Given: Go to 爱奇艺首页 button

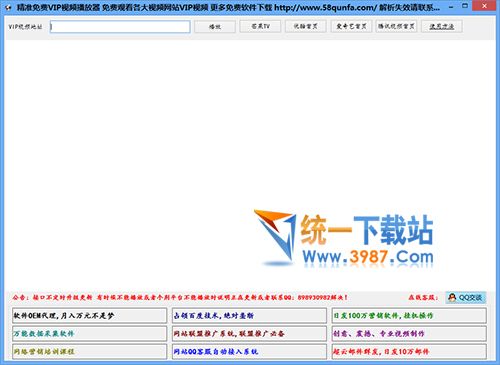Looking at the screenshot, I should click(x=351, y=26).
